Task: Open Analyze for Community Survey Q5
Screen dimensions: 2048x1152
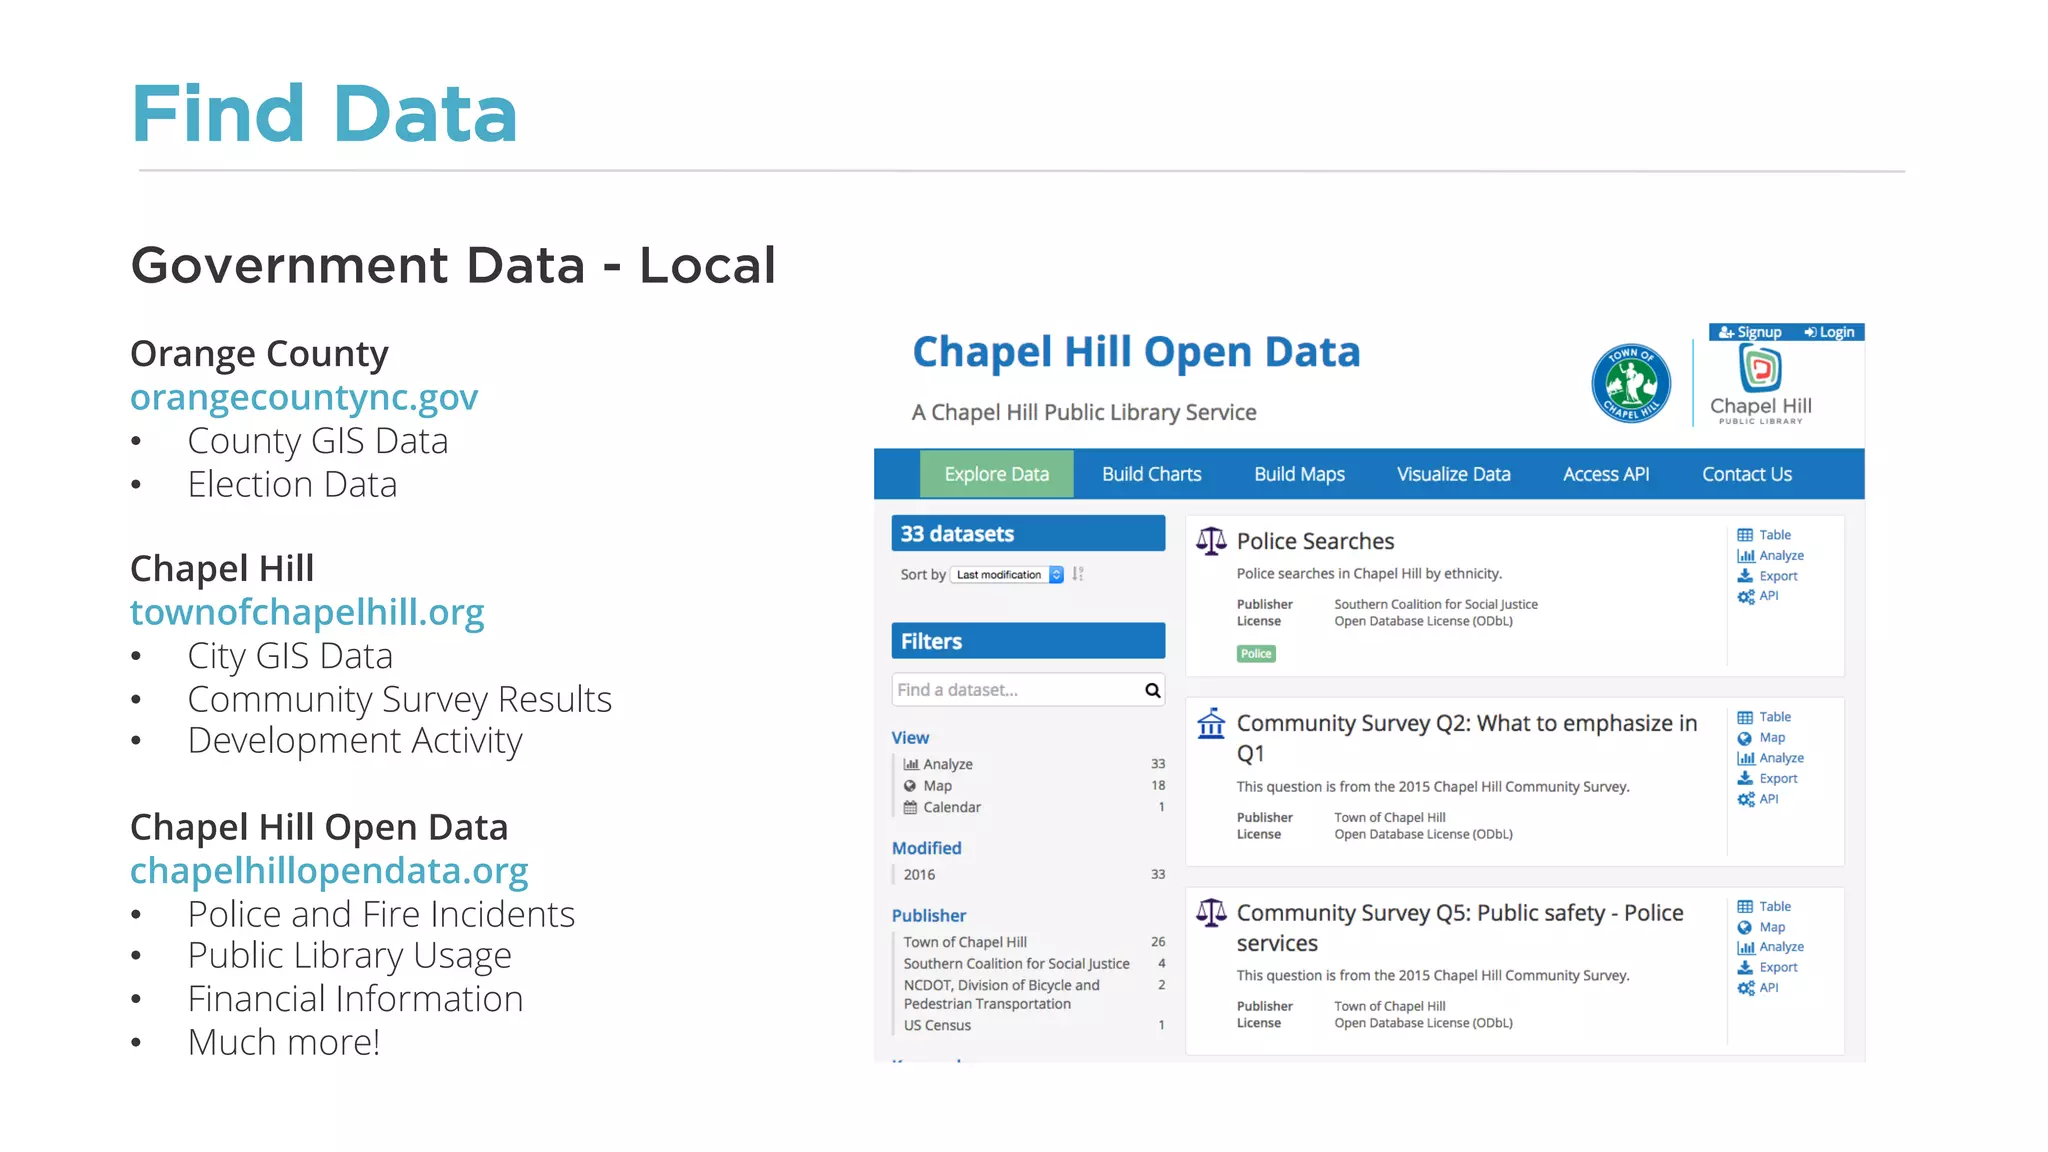Action: click(1770, 947)
